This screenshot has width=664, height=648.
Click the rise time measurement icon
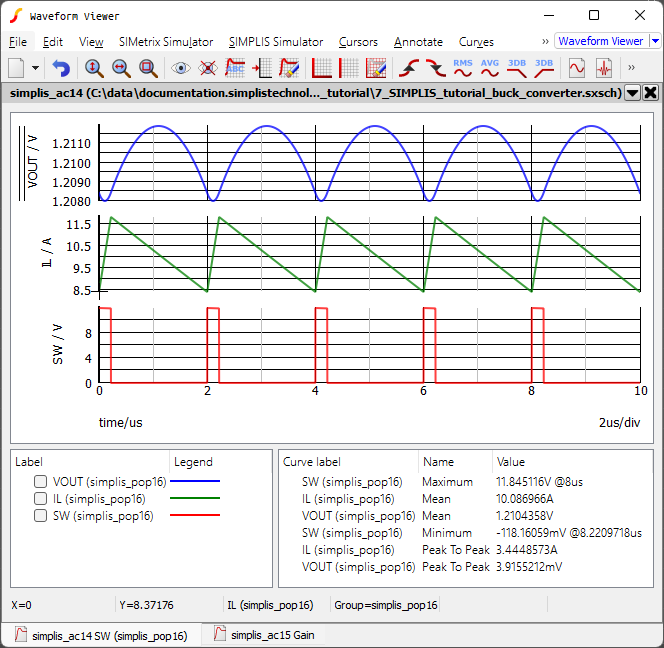409,68
